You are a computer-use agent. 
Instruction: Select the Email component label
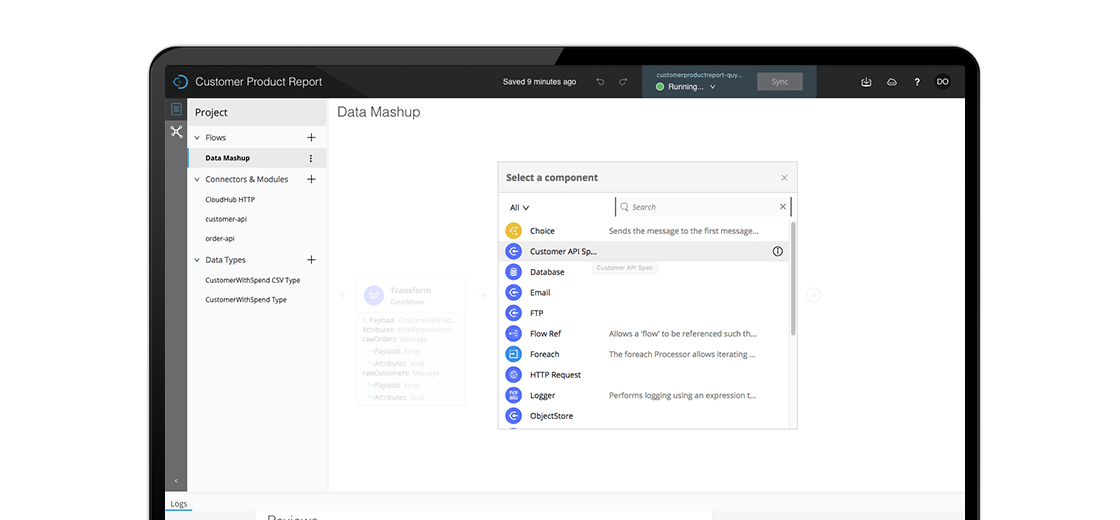coord(540,293)
